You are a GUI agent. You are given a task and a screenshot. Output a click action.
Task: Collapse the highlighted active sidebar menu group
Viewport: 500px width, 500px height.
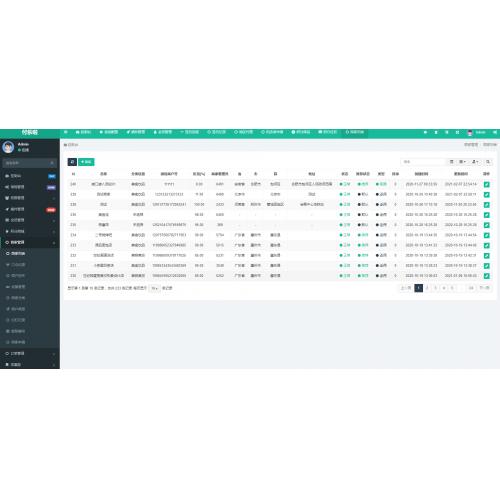point(30,242)
